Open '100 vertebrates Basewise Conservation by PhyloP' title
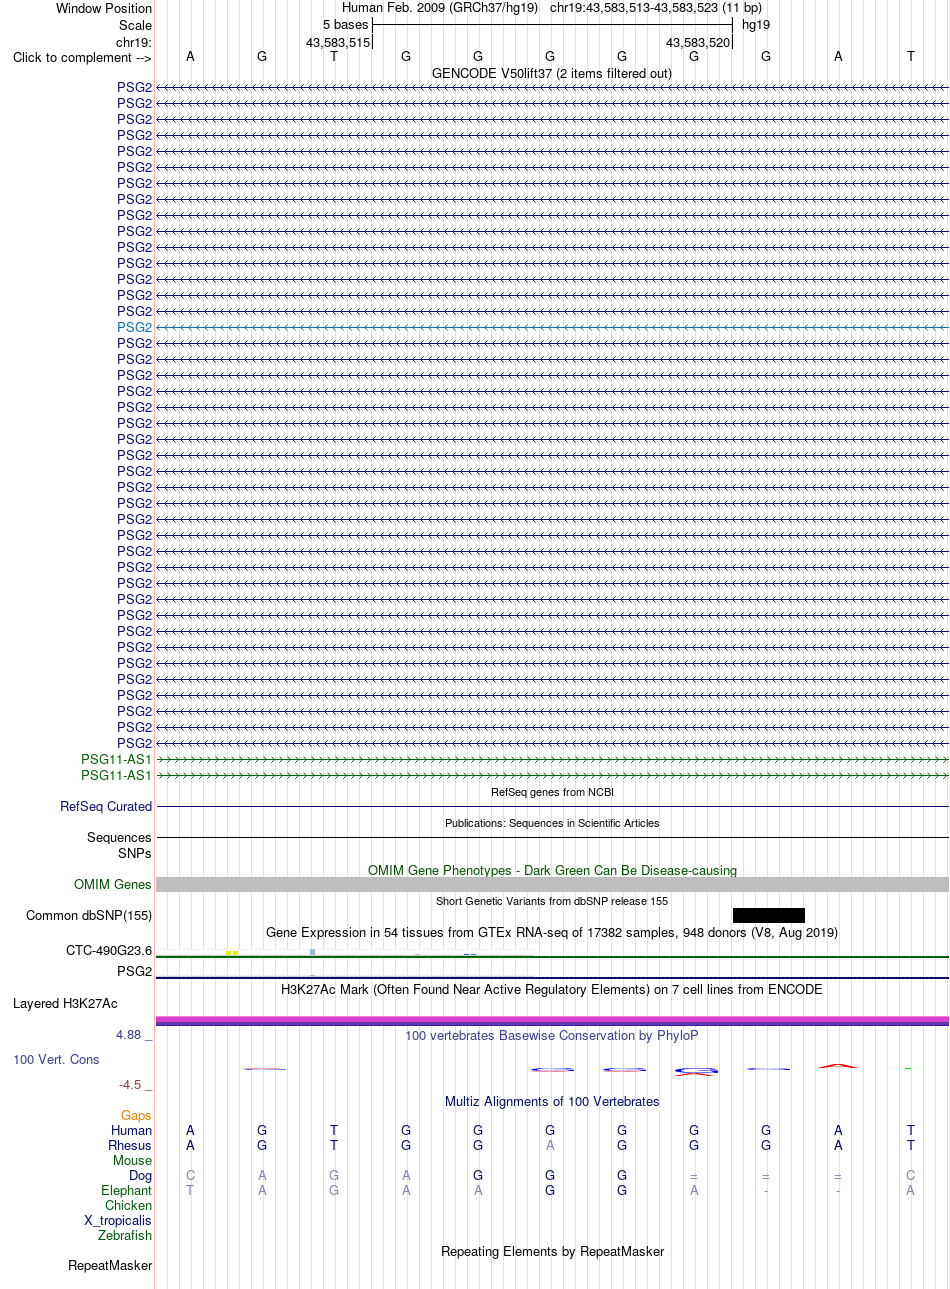This screenshot has height=1289, width=950. pyautogui.click(x=552, y=1035)
